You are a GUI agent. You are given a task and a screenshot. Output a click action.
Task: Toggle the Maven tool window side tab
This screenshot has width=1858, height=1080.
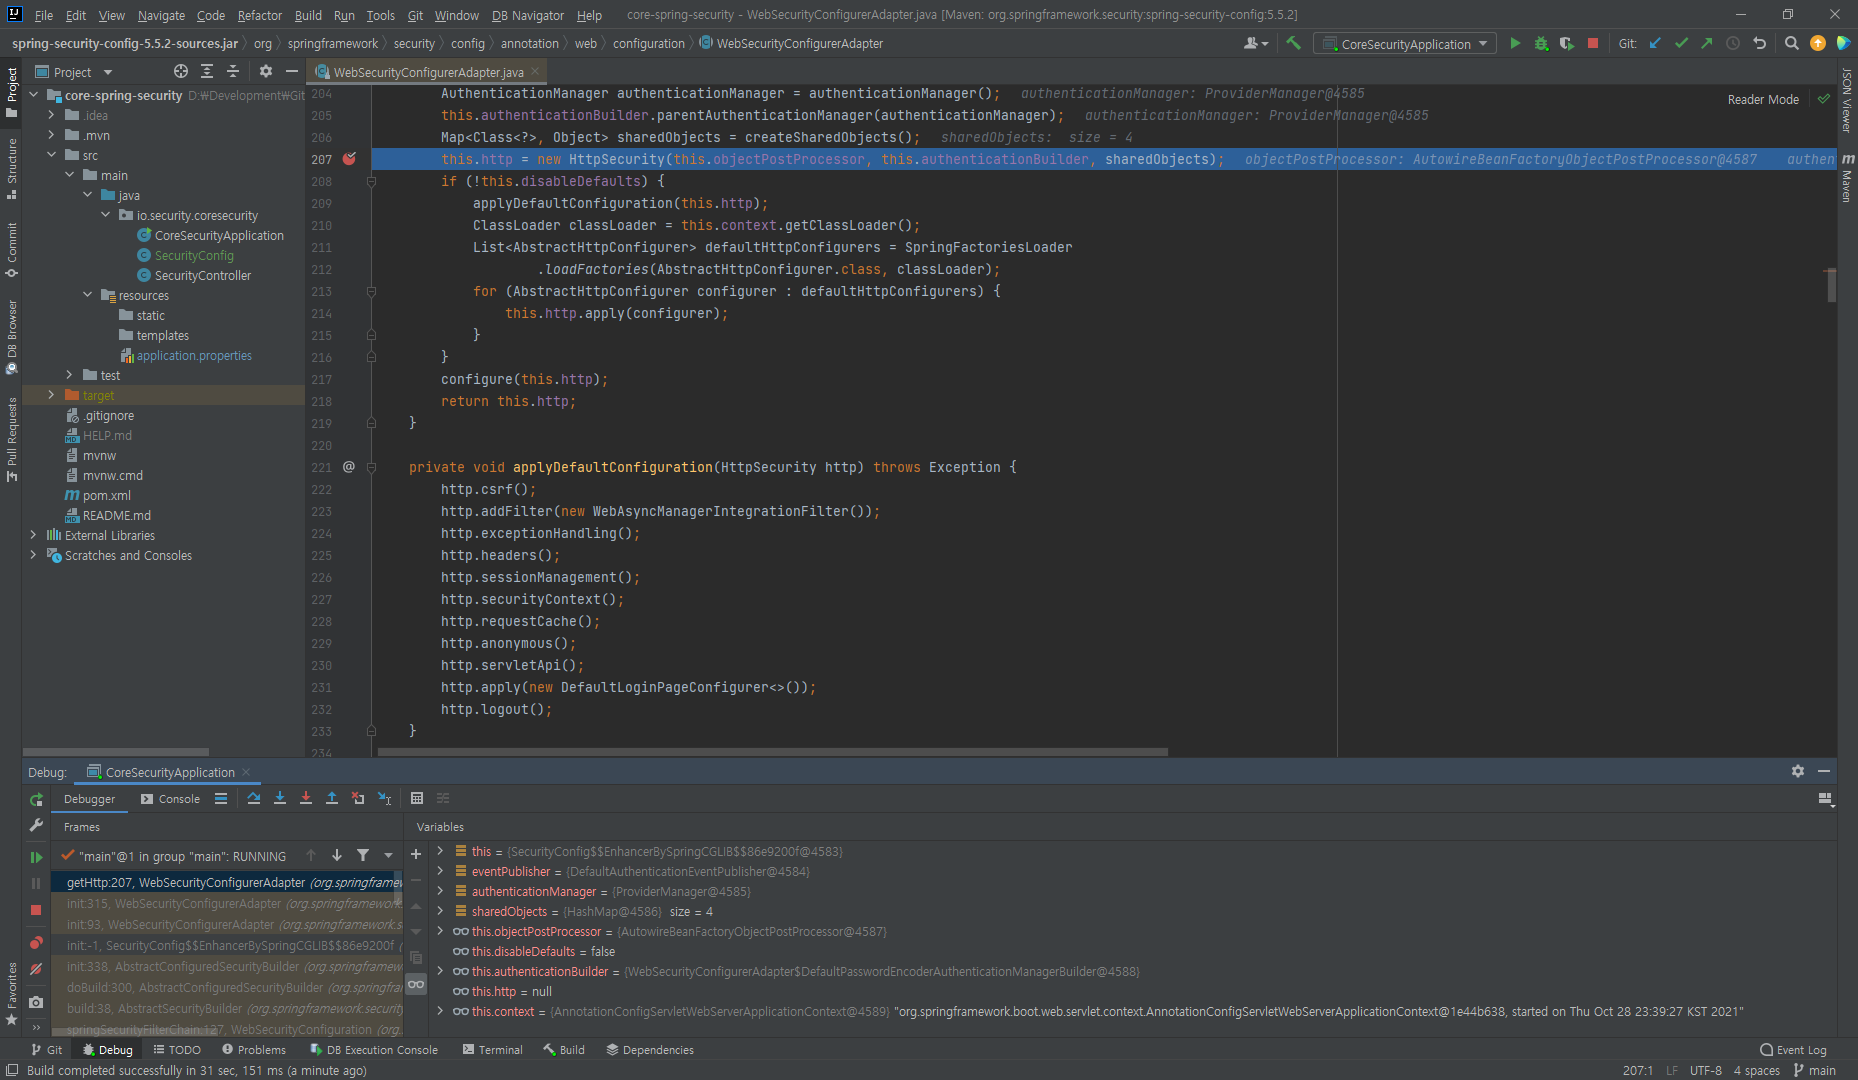(x=1847, y=178)
